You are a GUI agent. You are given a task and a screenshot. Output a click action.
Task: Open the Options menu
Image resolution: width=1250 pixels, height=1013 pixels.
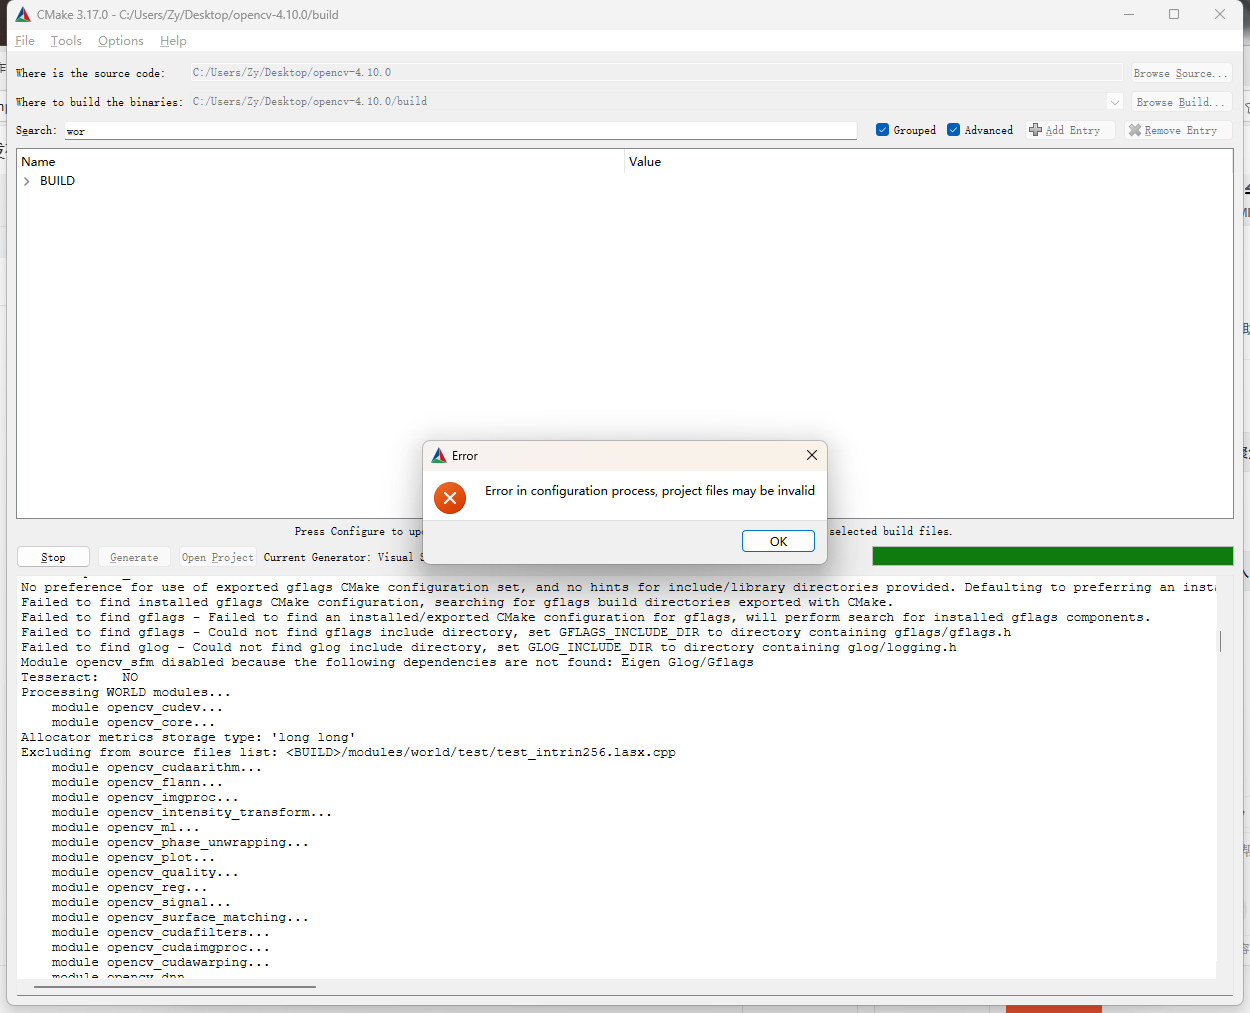[x=121, y=41]
